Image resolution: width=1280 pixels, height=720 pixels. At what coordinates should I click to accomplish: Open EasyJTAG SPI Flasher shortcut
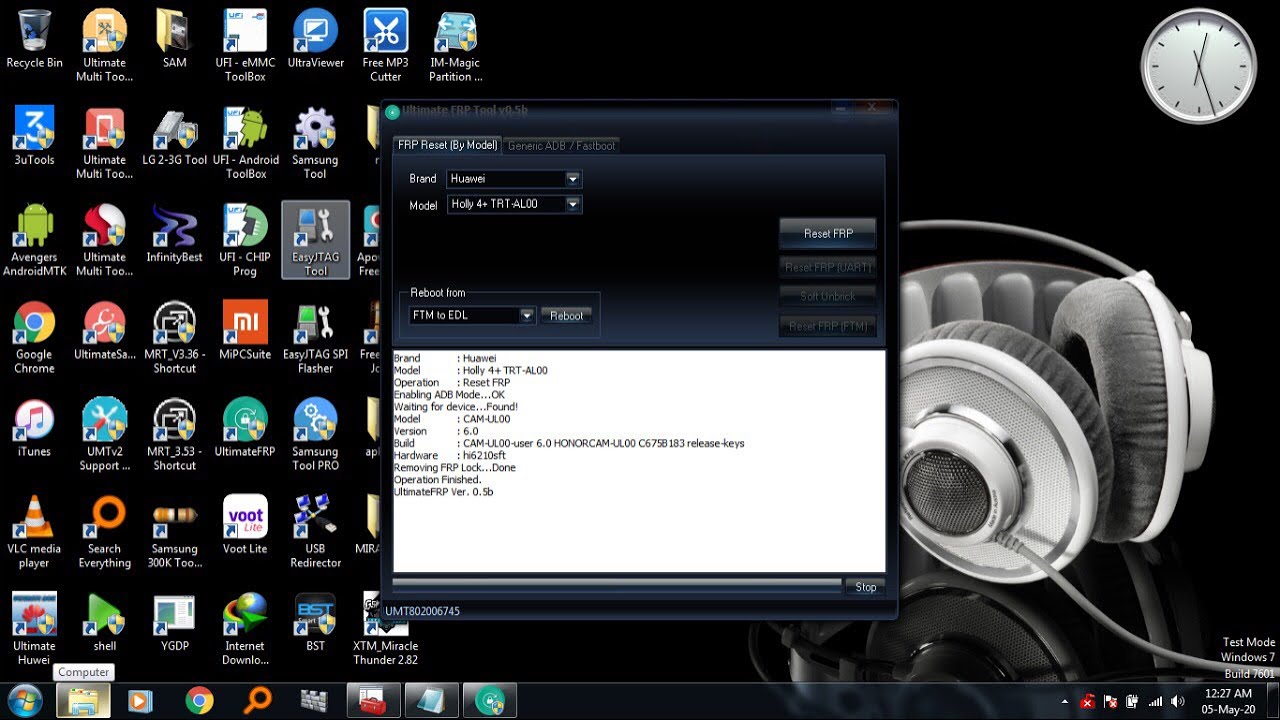coord(315,337)
